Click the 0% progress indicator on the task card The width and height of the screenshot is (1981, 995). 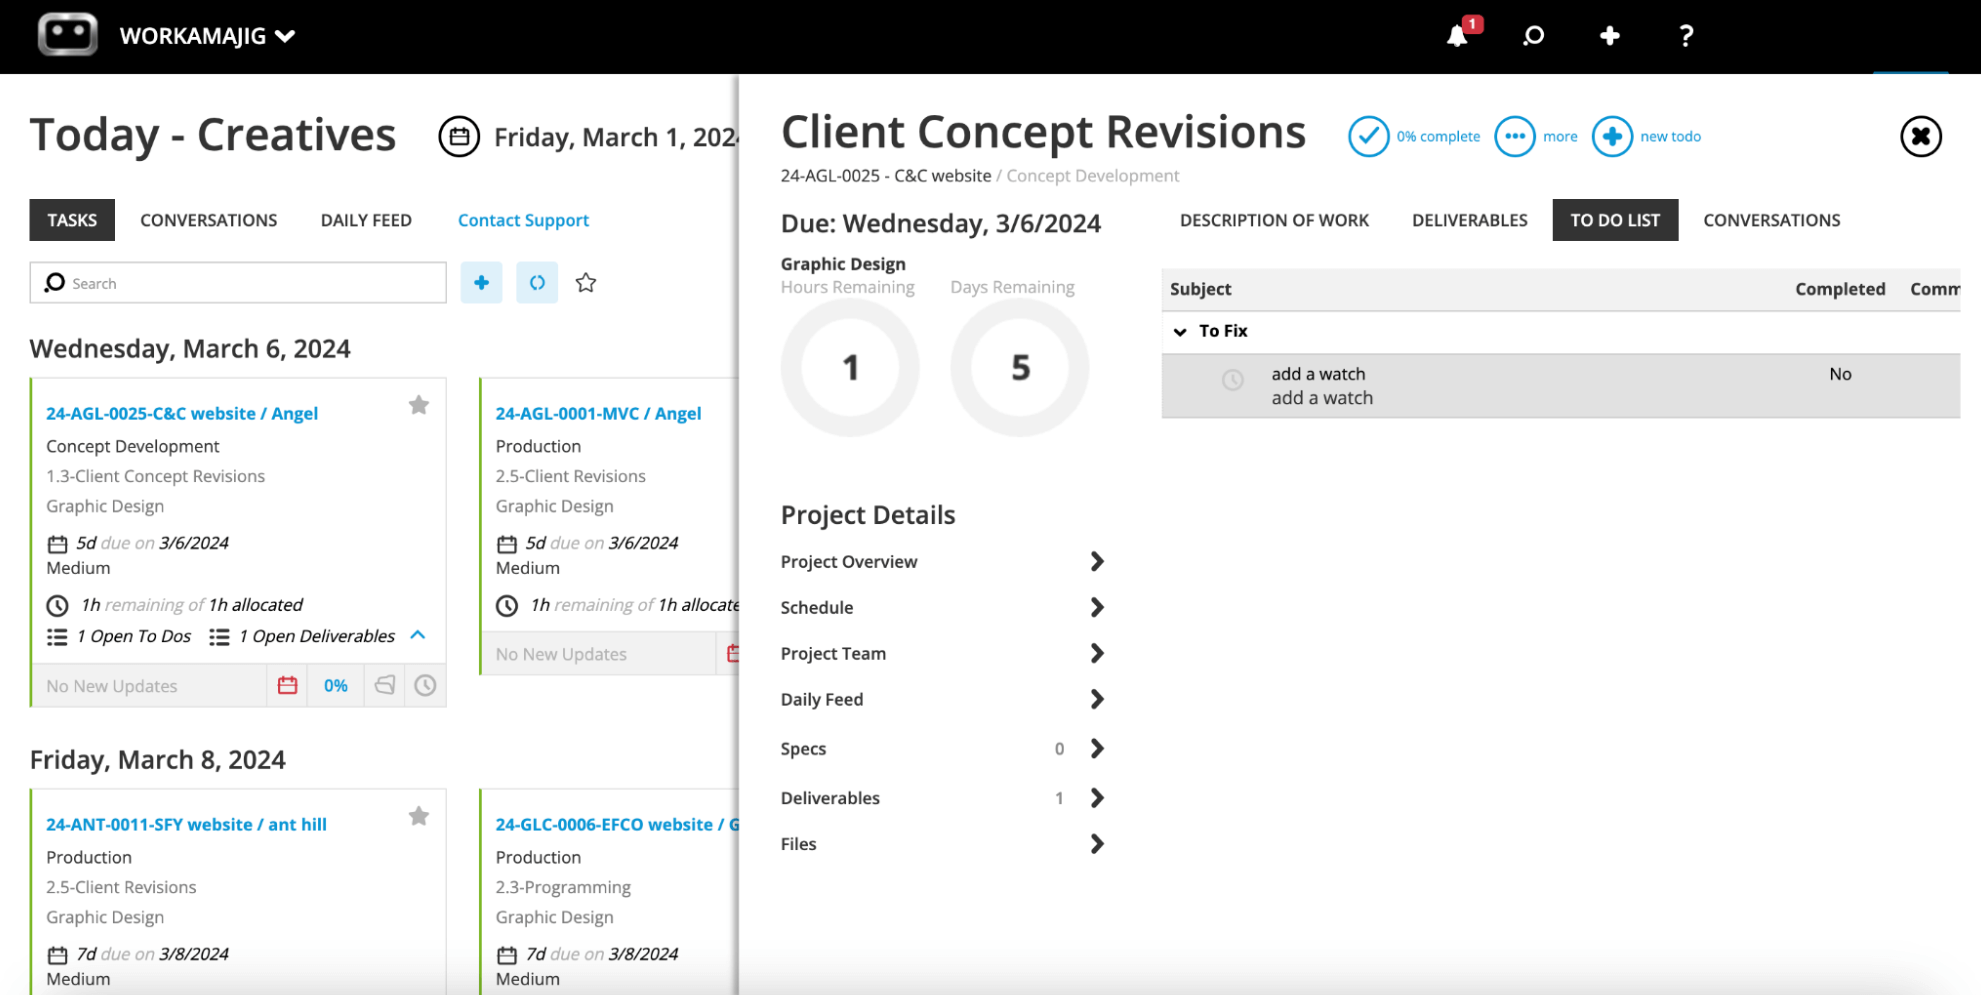point(335,685)
